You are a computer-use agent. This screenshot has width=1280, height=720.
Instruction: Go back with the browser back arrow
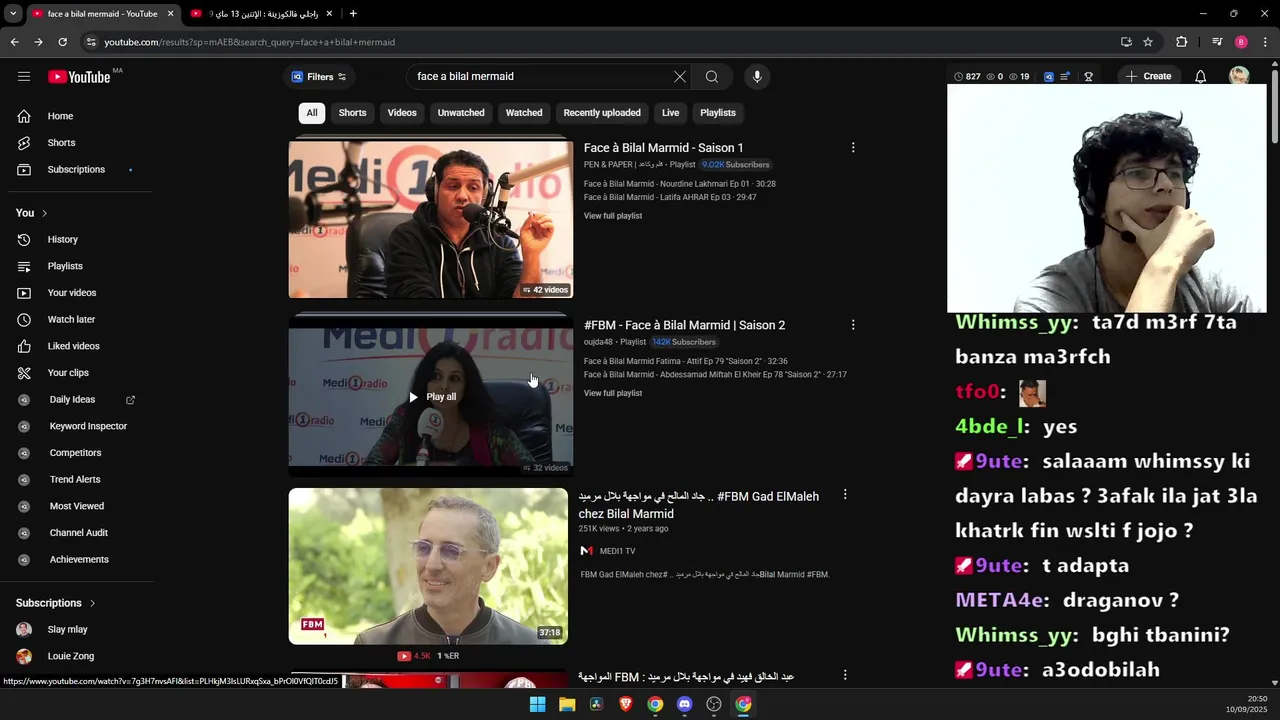pos(14,42)
